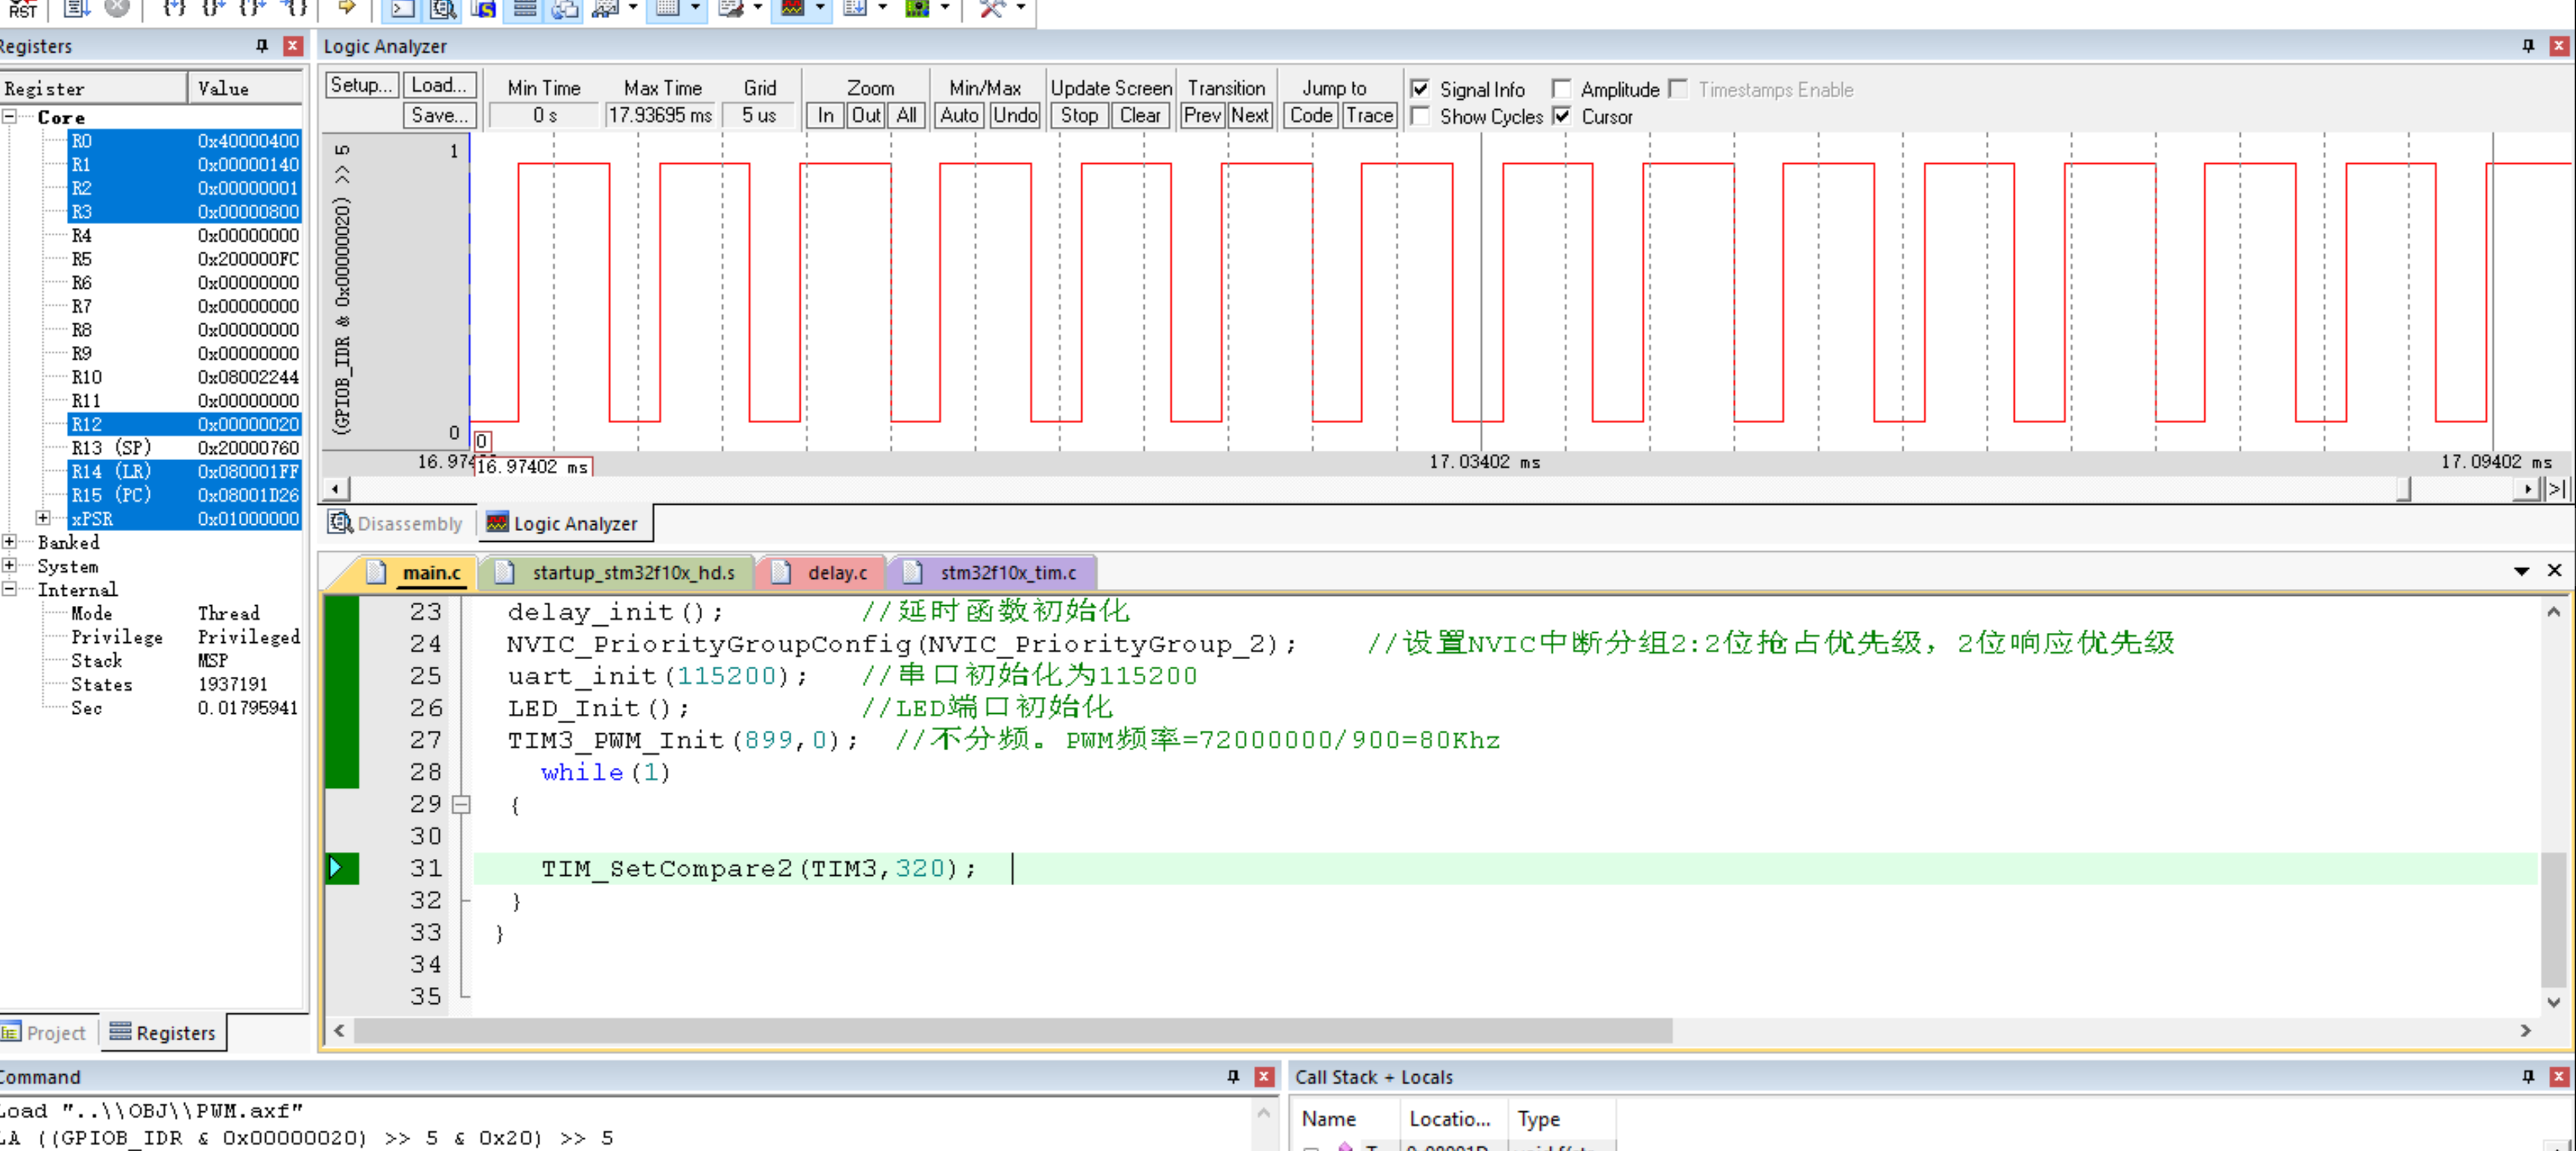Screen dimensions: 2576x1151
Task: Enable the Amplitude checkbox
Action: [1561, 89]
